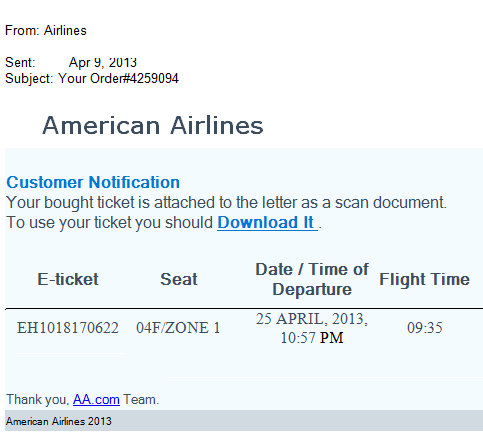Click the 'Your bought ticket is attached' sentence
Viewport: 483px width, 433px height.
[x=226, y=203]
